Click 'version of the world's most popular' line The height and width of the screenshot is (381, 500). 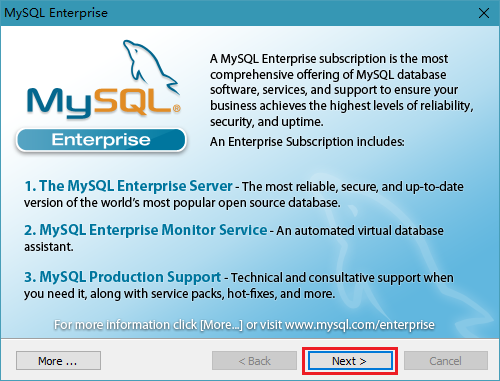click(x=182, y=203)
